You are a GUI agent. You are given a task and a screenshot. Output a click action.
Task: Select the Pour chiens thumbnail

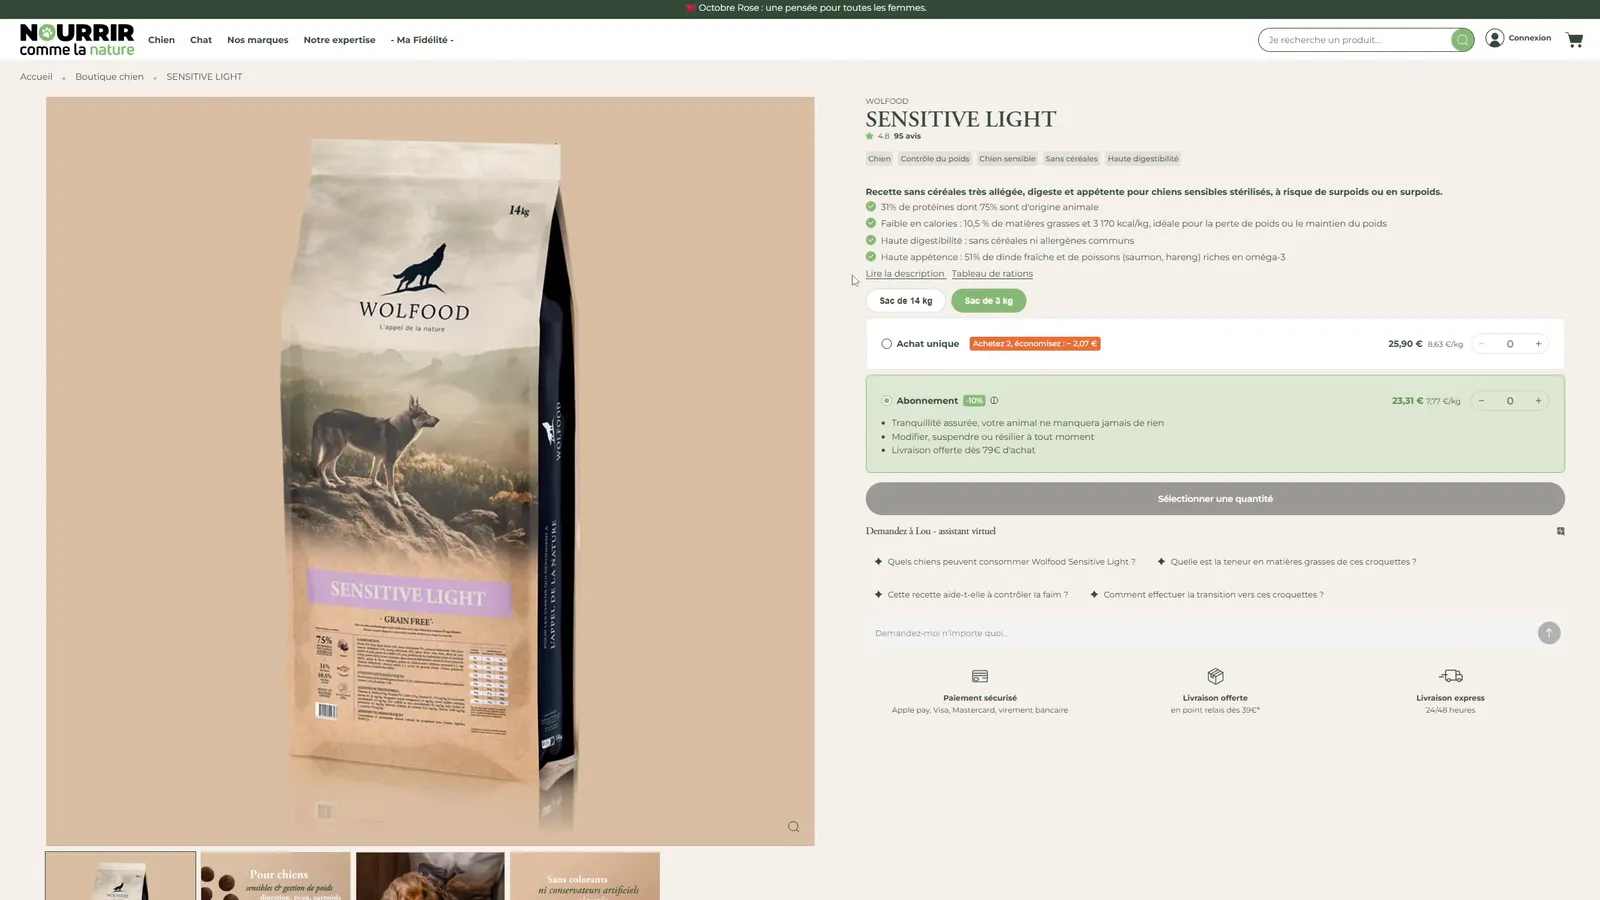(x=275, y=876)
